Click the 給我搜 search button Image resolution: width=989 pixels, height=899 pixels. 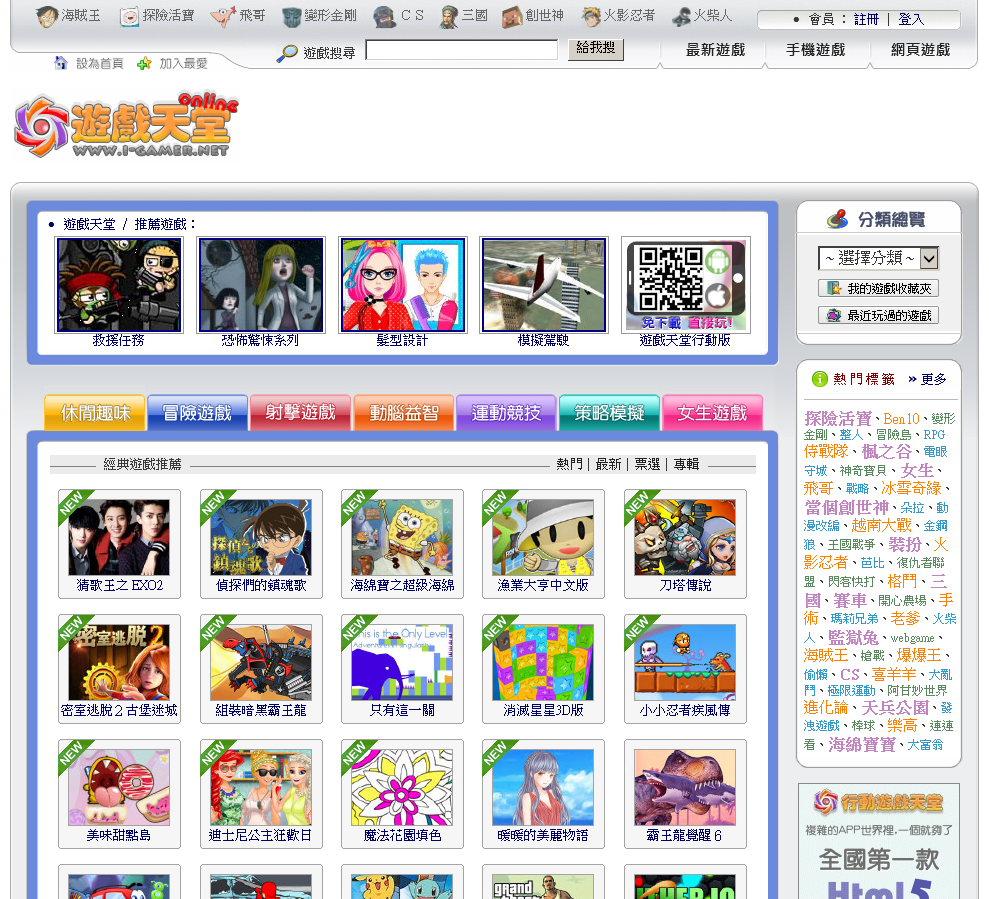point(595,49)
